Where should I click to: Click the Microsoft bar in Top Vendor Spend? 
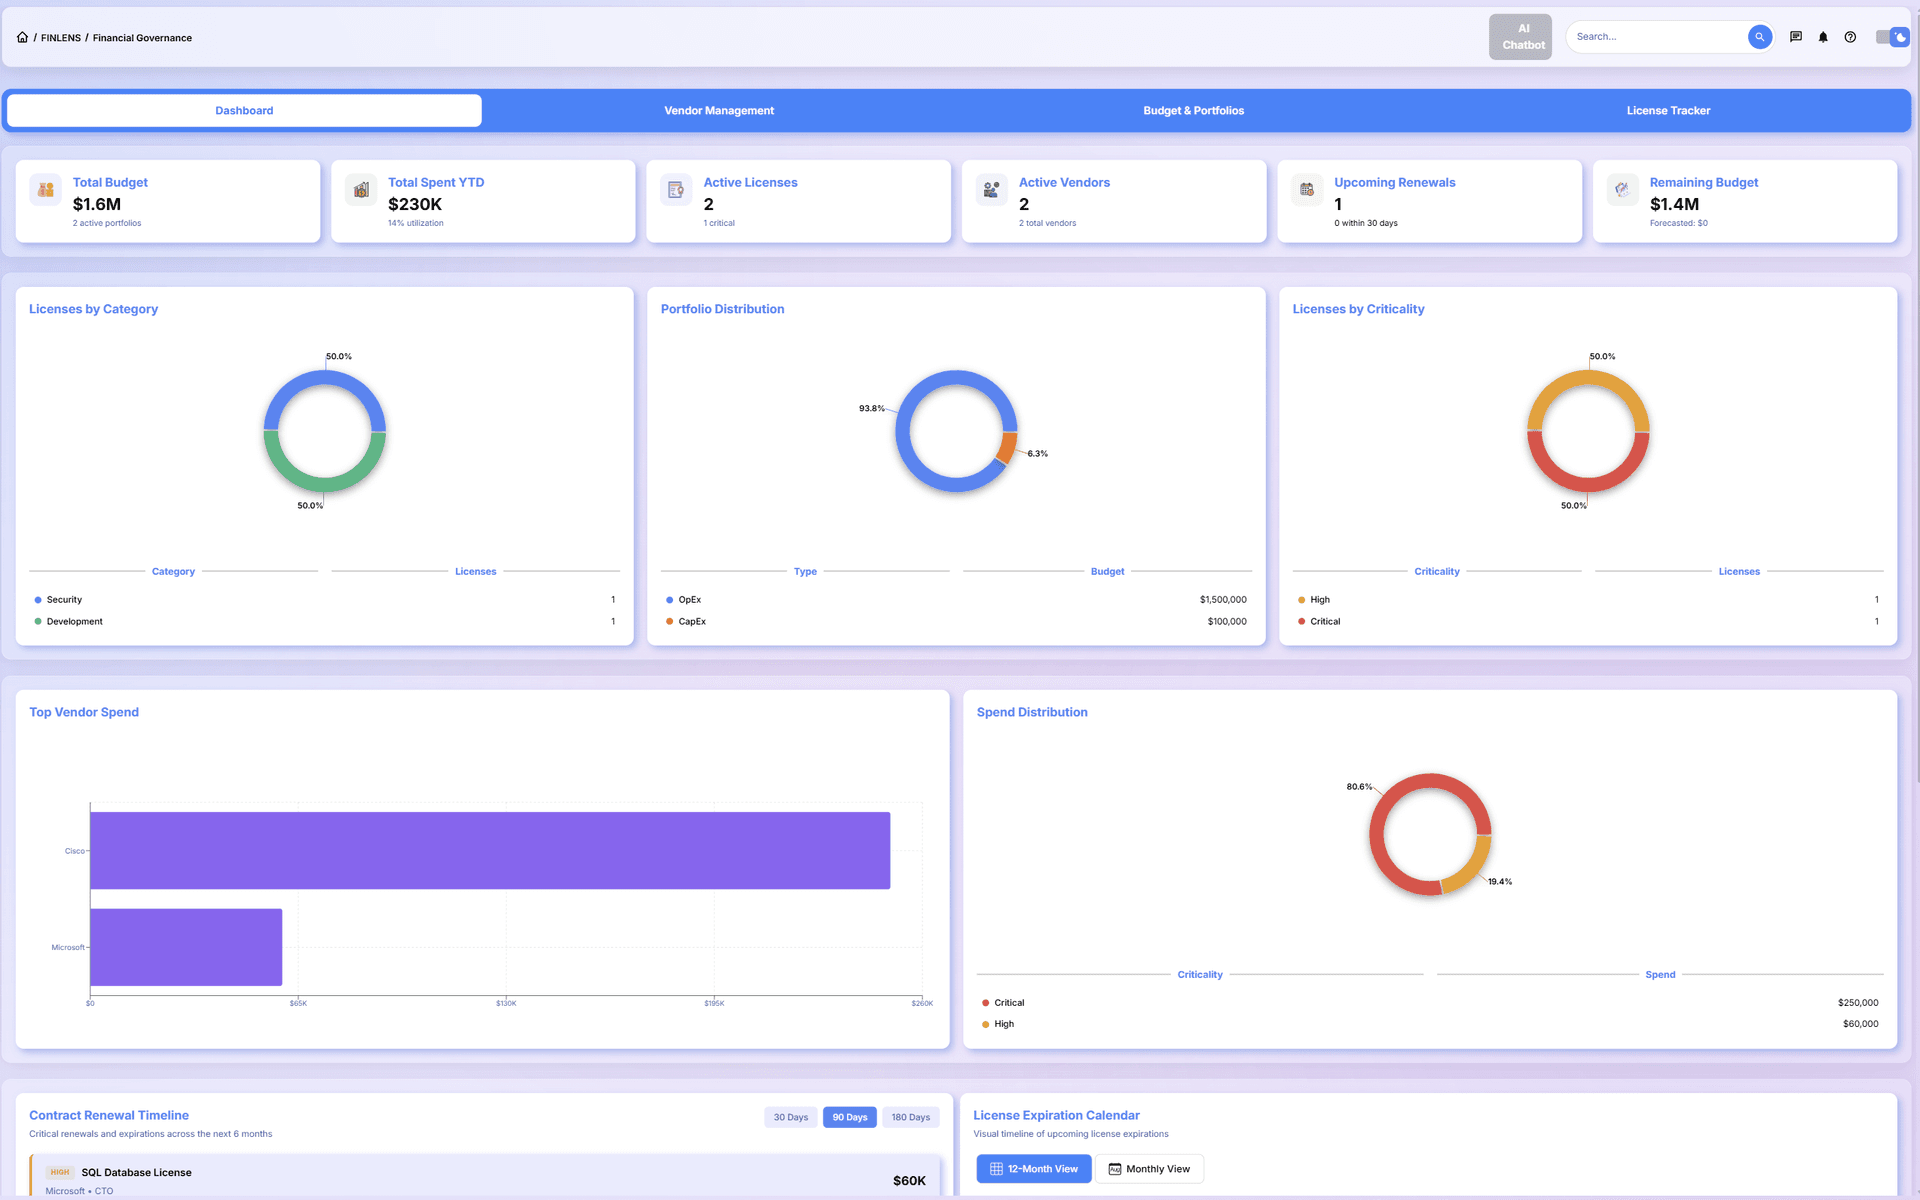coord(186,947)
